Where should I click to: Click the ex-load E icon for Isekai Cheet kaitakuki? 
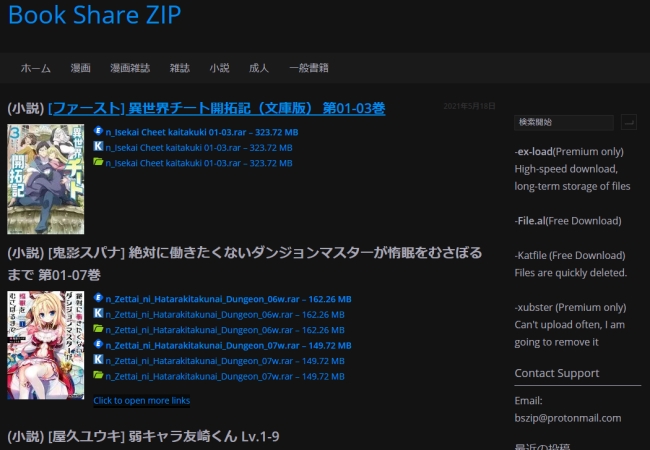click(x=98, y=131)
